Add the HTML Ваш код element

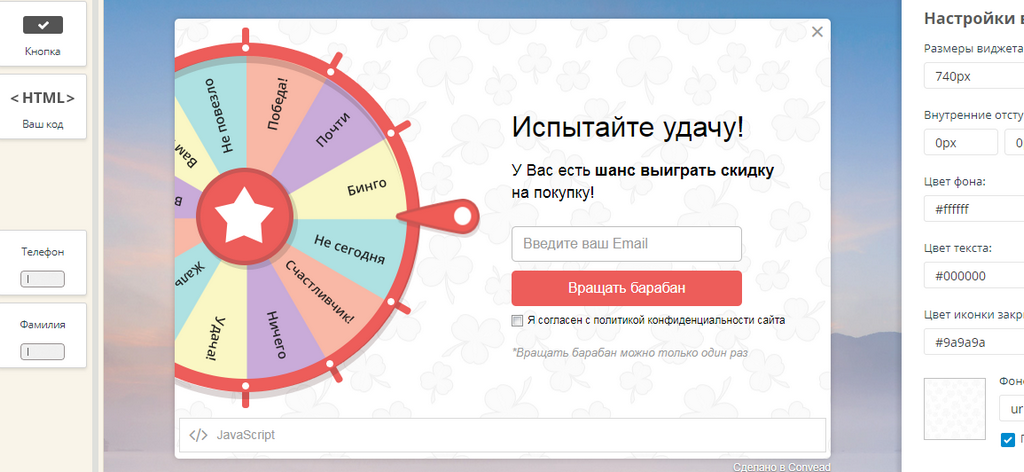tap(42, 106)
